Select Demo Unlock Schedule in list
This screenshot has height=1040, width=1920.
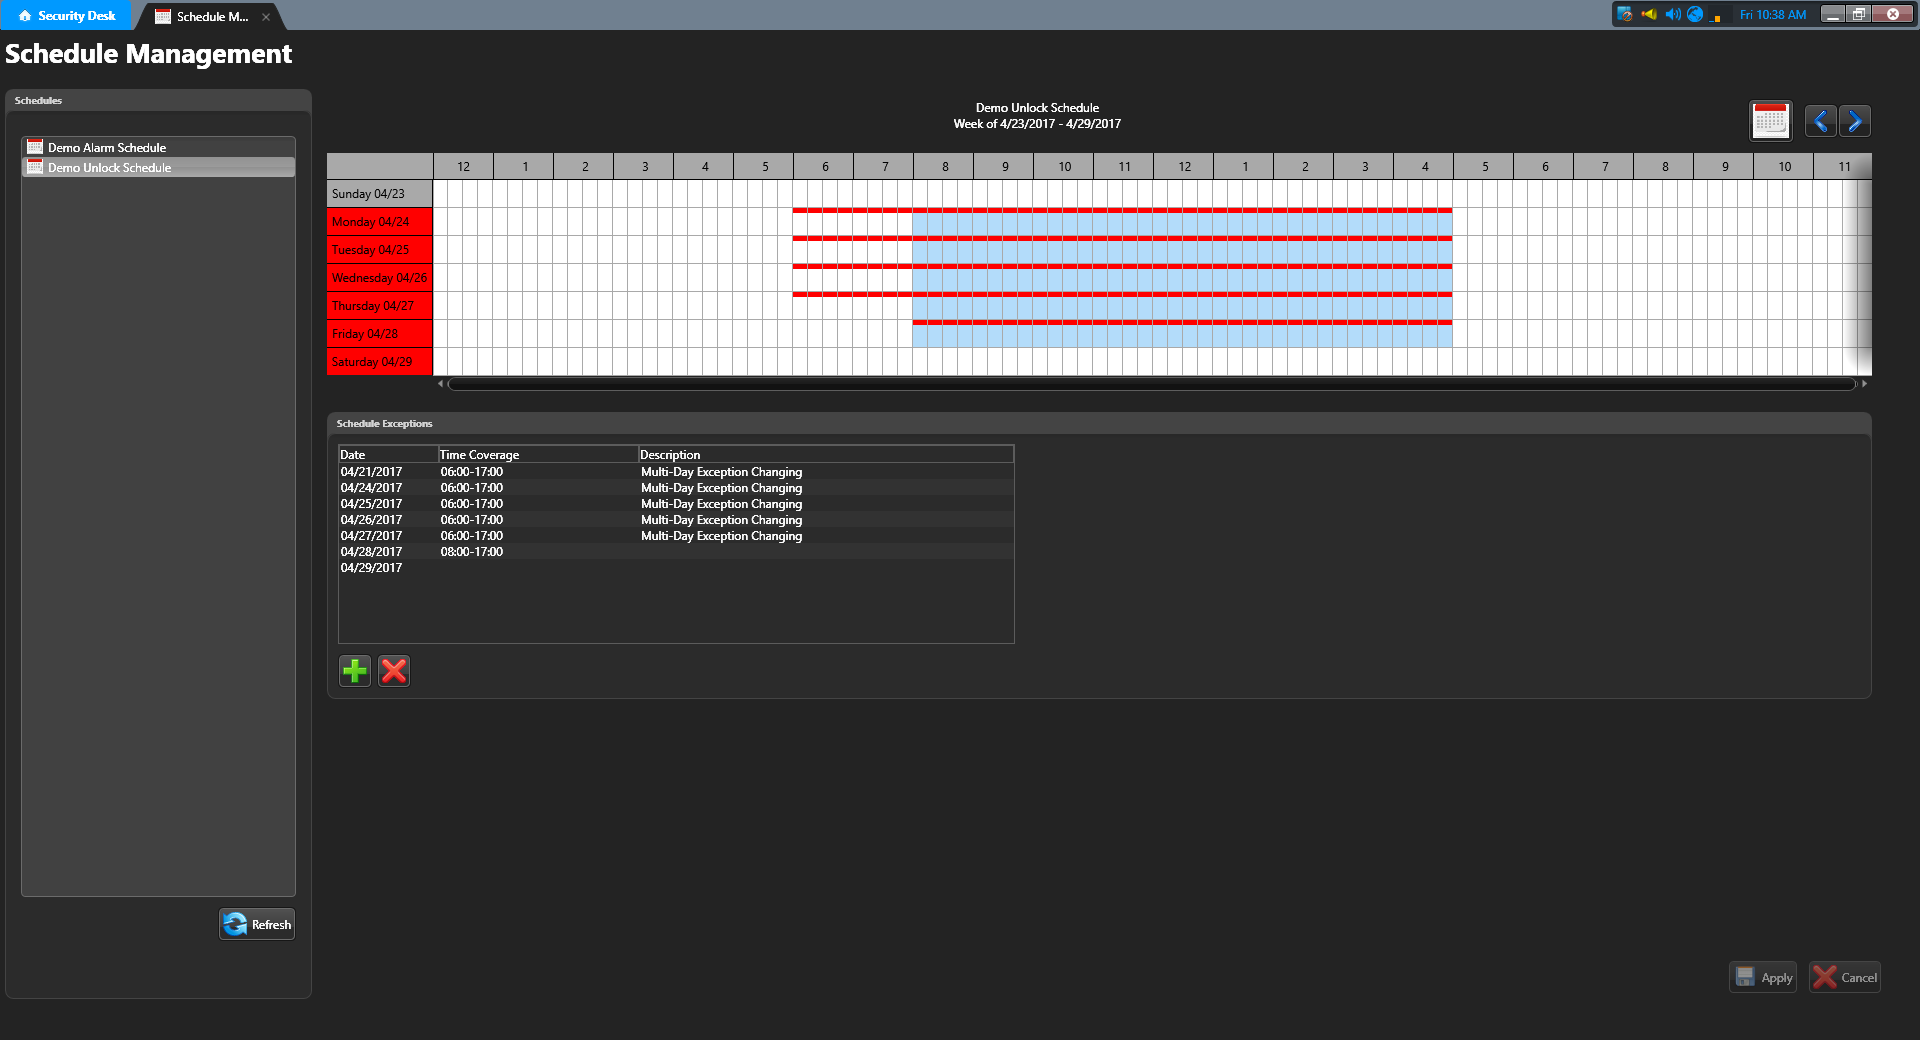(x=110, y=168)
